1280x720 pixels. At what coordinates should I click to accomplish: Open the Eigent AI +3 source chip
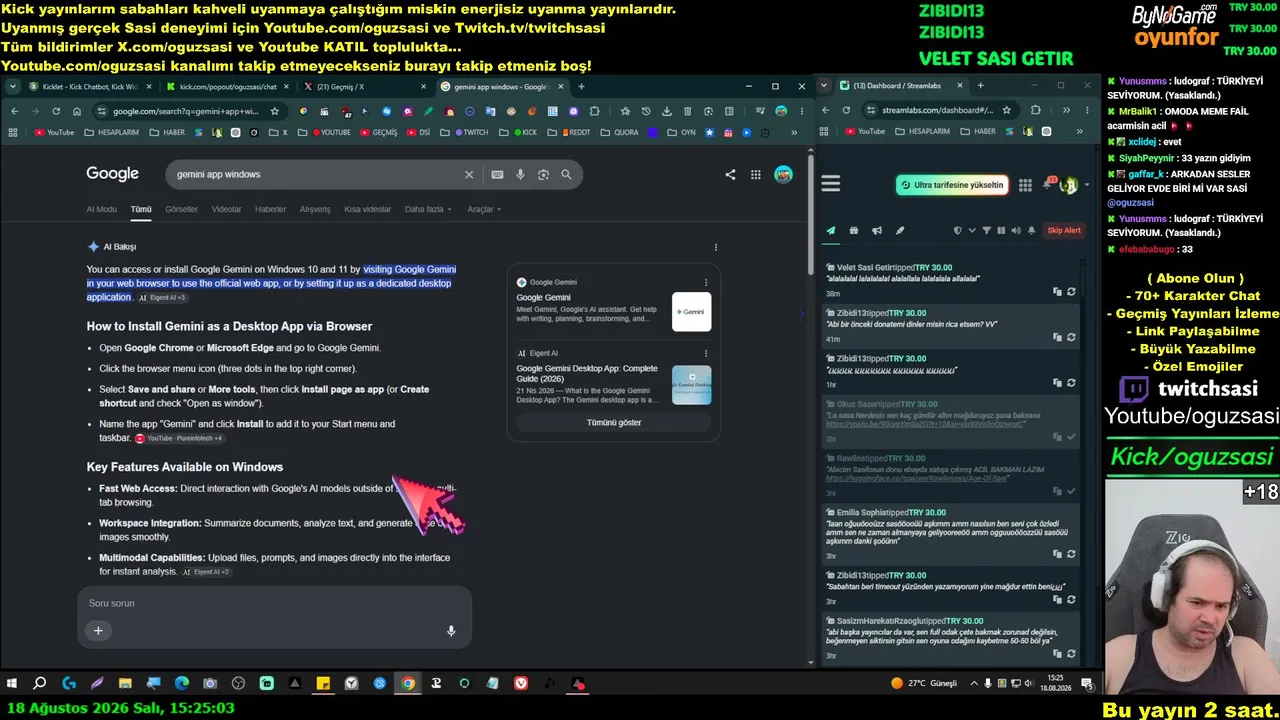162,298
